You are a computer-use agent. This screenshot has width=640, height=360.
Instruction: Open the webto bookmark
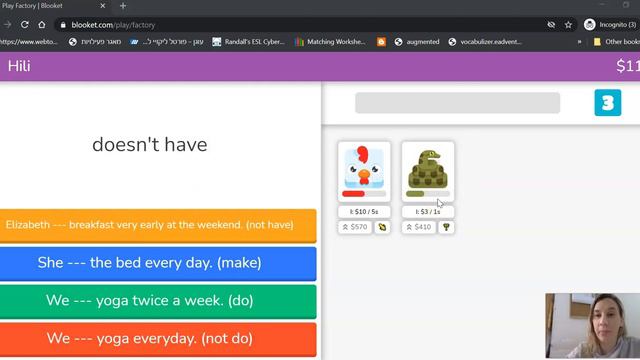tap(29, 42)
